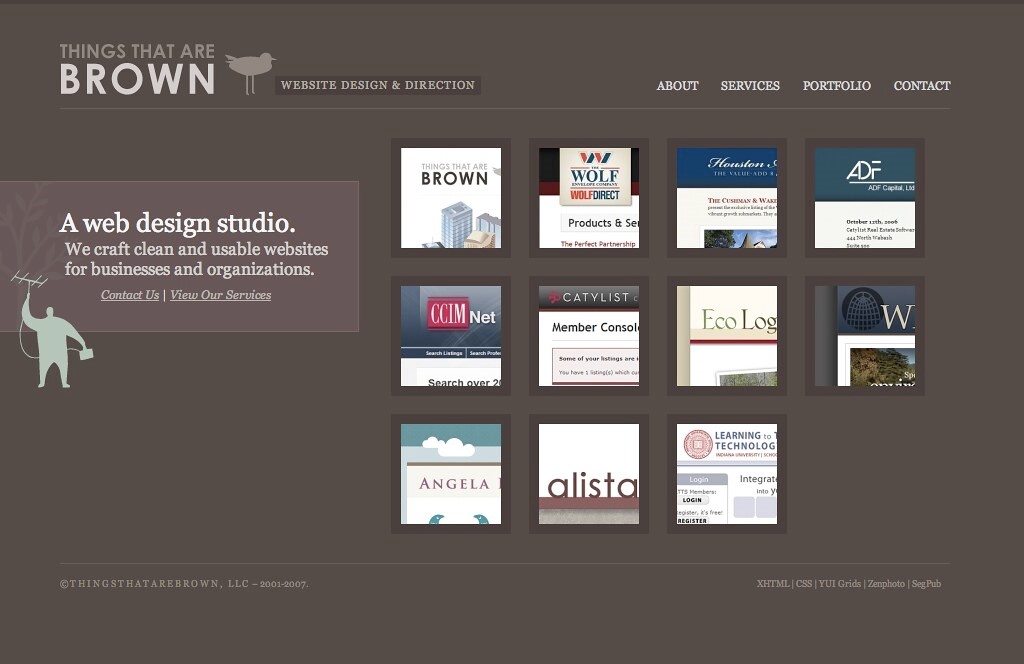
Task: Open the YUI Grids footer link
Action: click(839, 584)
